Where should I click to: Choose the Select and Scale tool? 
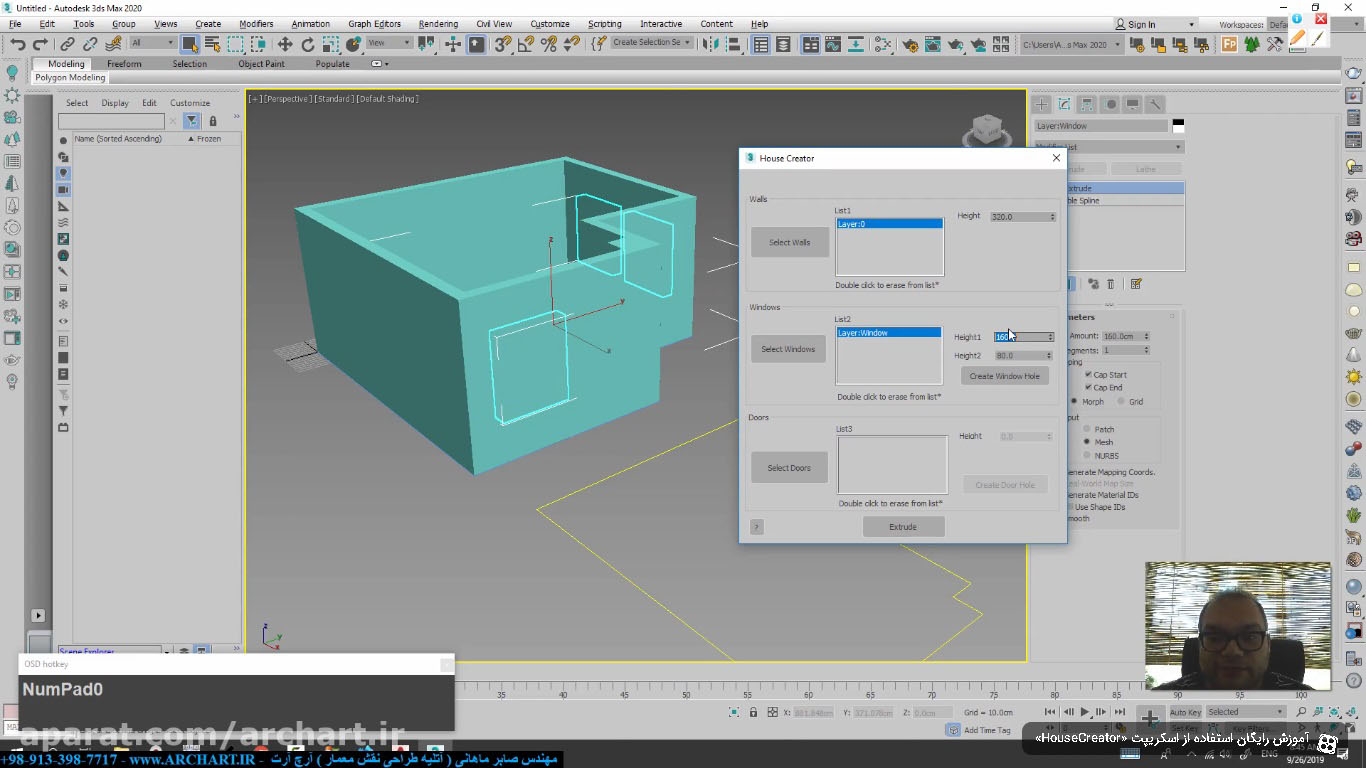pyautogui.click(x=331, y=44)
